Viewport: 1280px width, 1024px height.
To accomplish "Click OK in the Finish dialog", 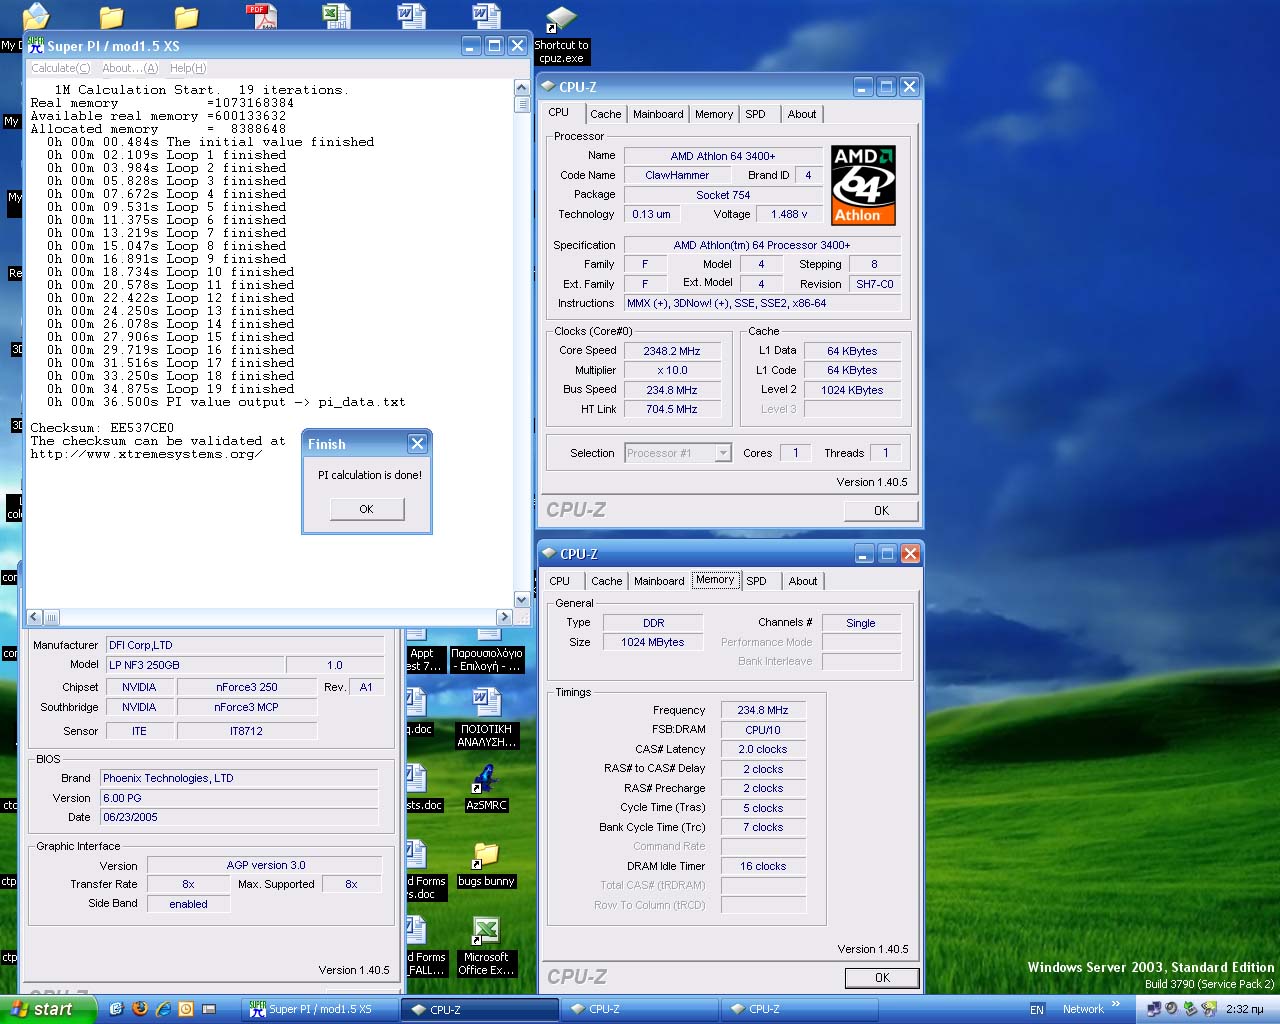I will pos(367,509).
